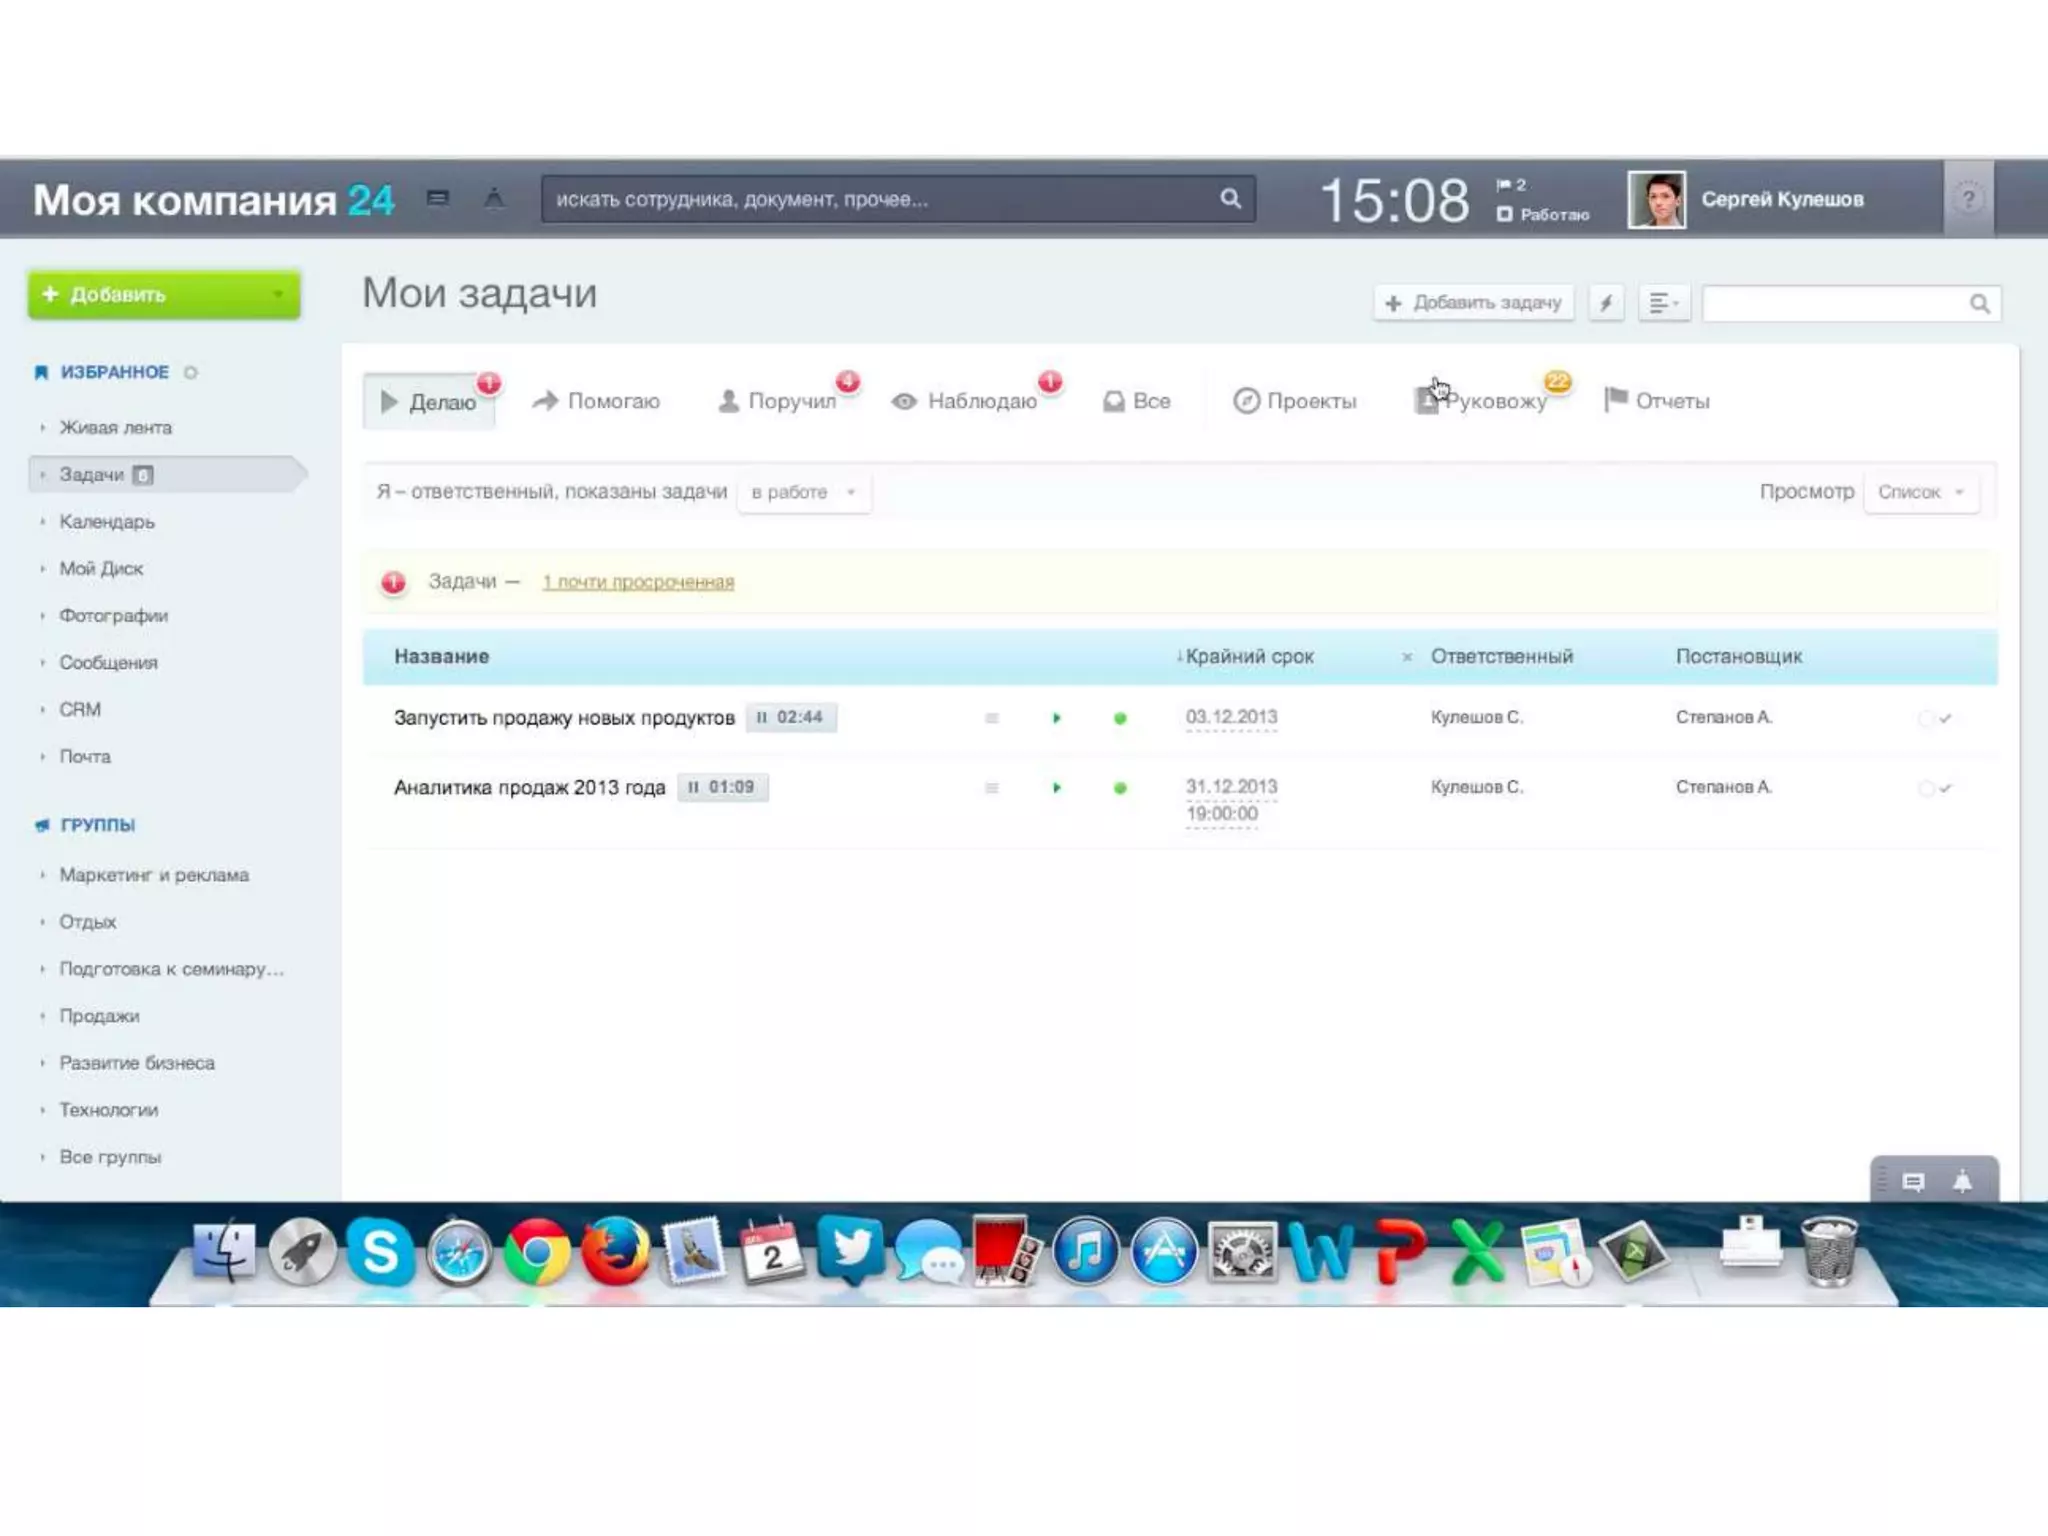Mark Запустить продажу task as complete
This screenshot has width=2048, height=1536.
1944,718
